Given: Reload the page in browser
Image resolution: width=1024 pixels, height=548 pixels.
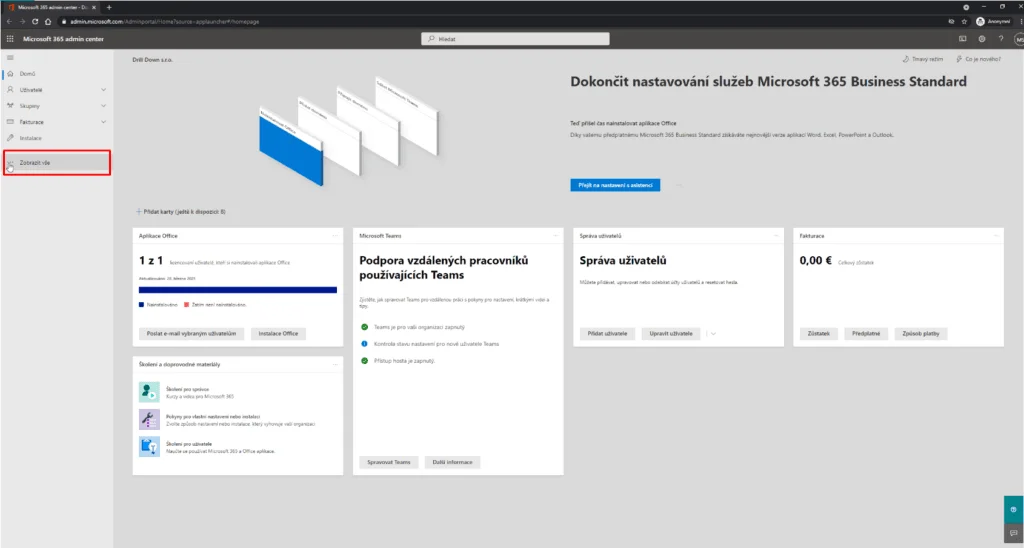Looking at the screenshot, I should click(x=35, y=22).
